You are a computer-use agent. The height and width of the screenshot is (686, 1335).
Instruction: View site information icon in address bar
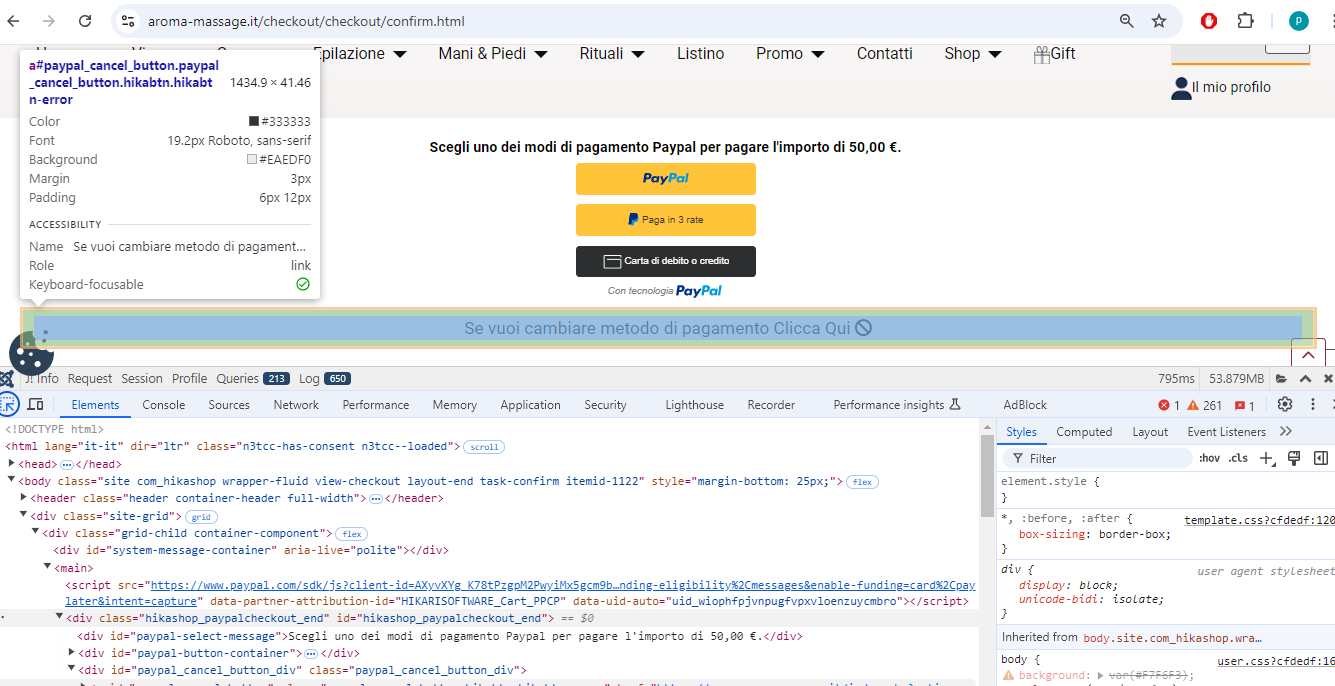tap(126, 21)
